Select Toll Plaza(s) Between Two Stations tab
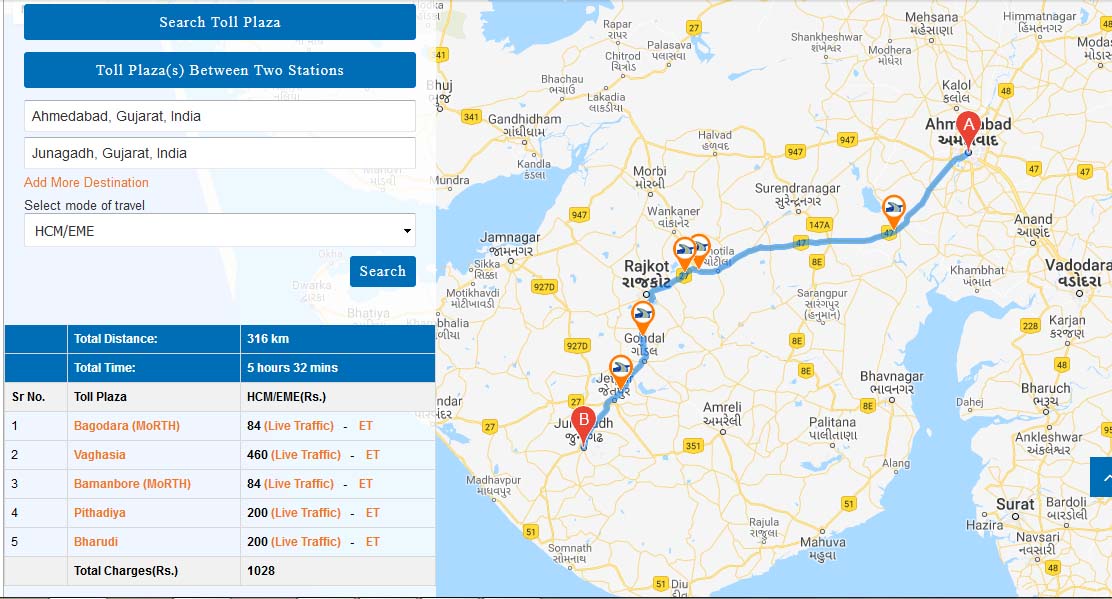 (219, 70)
